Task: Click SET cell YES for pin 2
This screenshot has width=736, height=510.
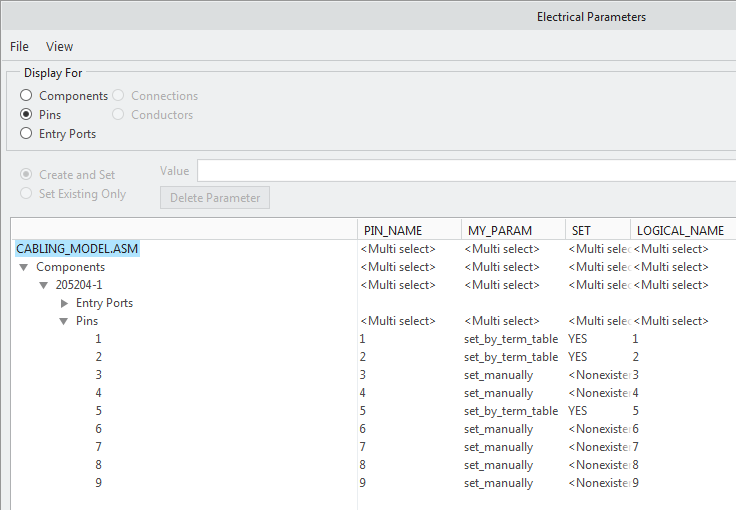Action: (578, 357)
